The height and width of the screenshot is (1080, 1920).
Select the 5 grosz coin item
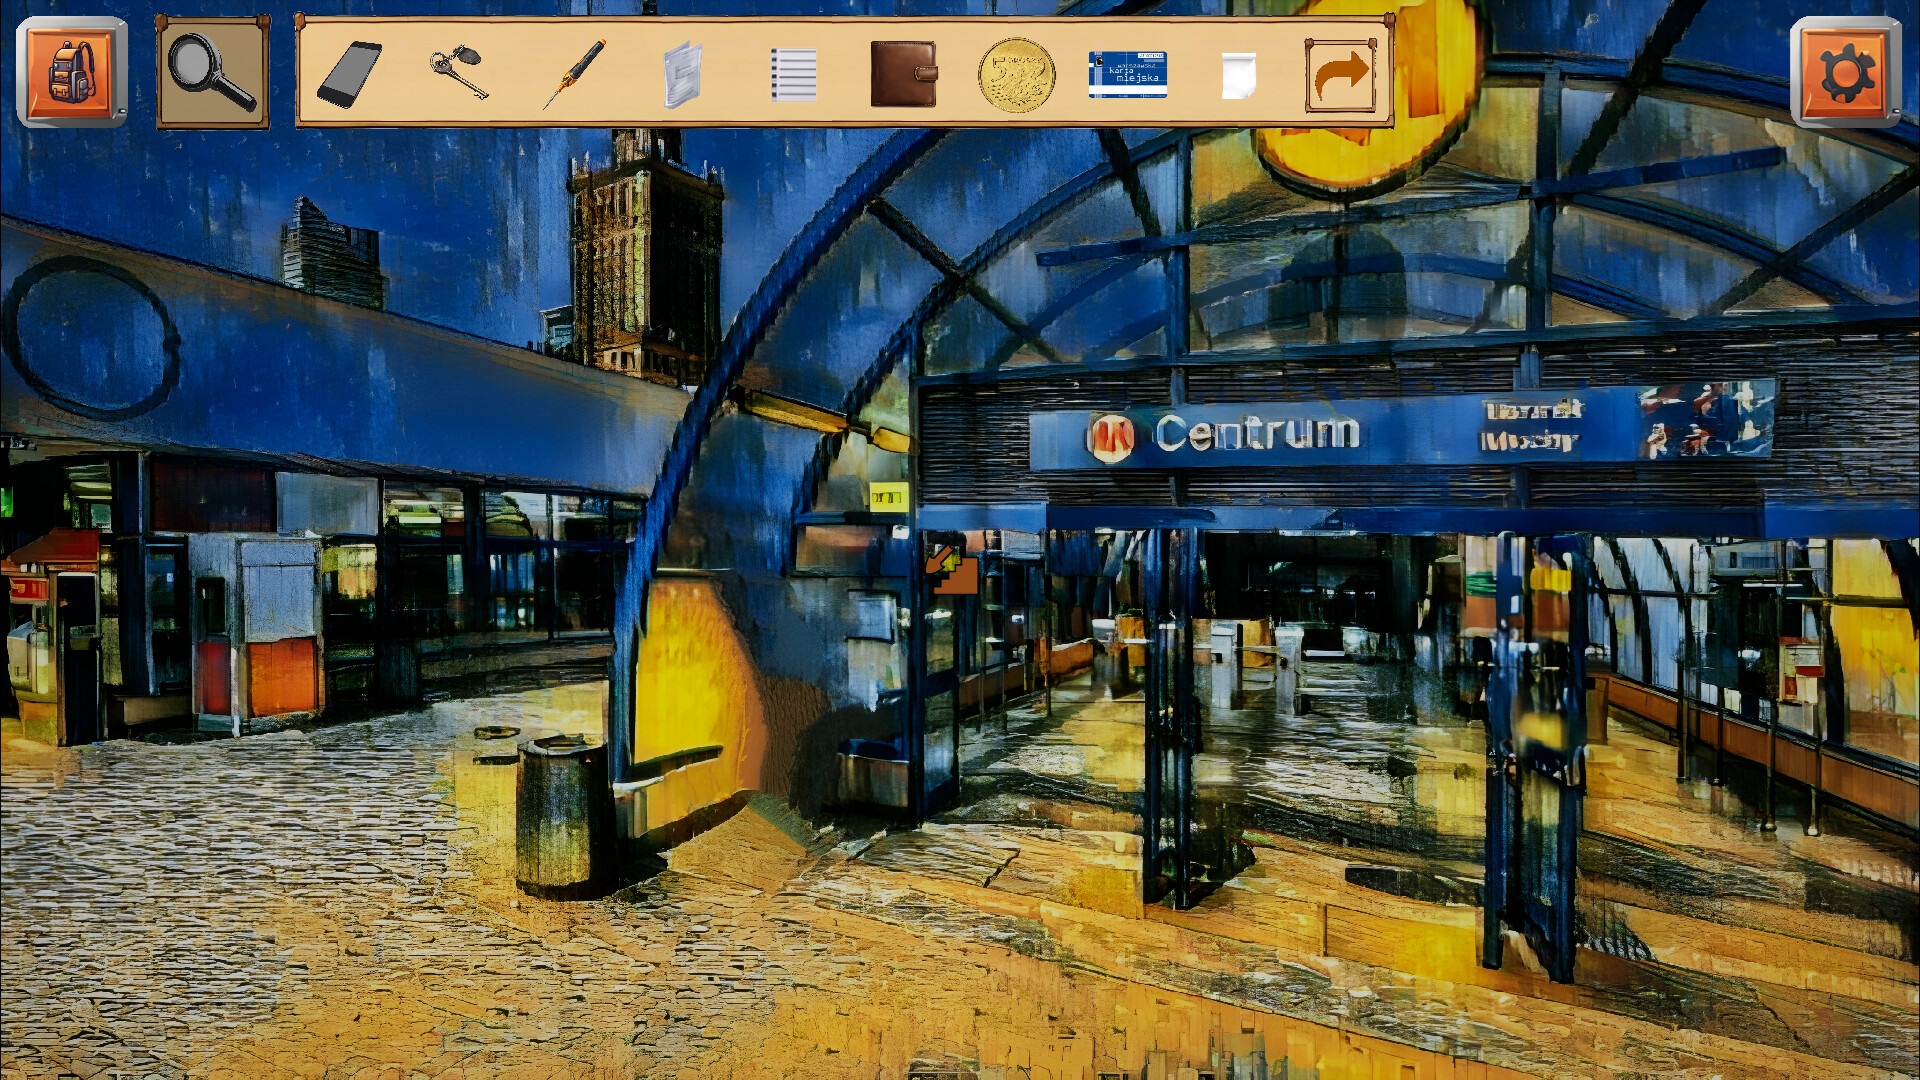(1017, 75)
